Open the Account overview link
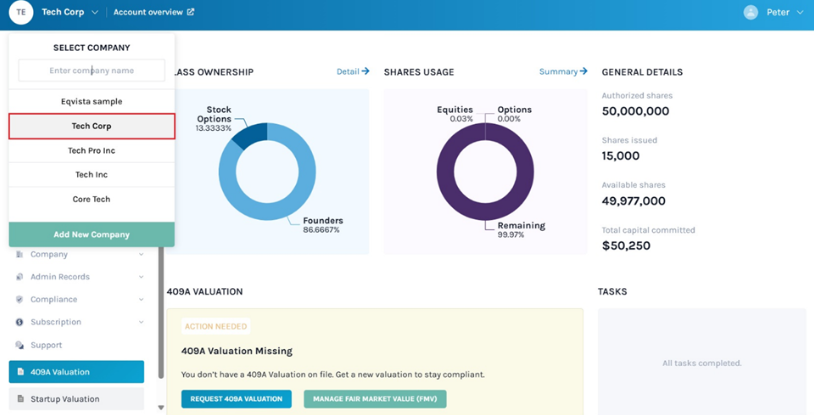The height and width of the screenshot is (415, 814). [x=148, y=12]
